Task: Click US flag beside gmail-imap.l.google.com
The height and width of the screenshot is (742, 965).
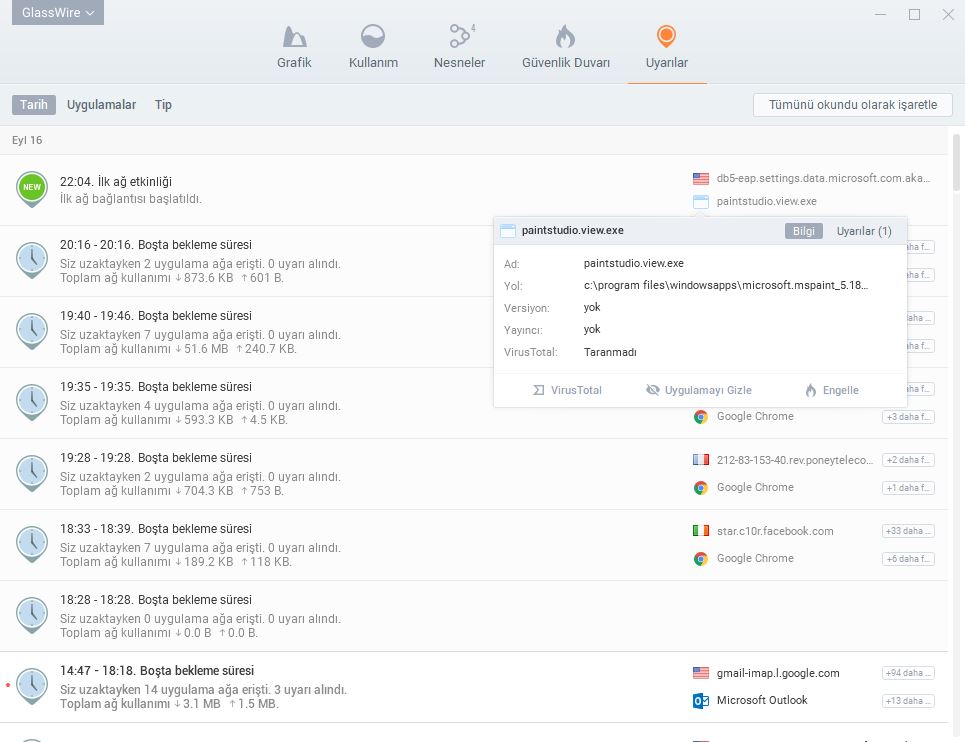Action: point(701,673)
